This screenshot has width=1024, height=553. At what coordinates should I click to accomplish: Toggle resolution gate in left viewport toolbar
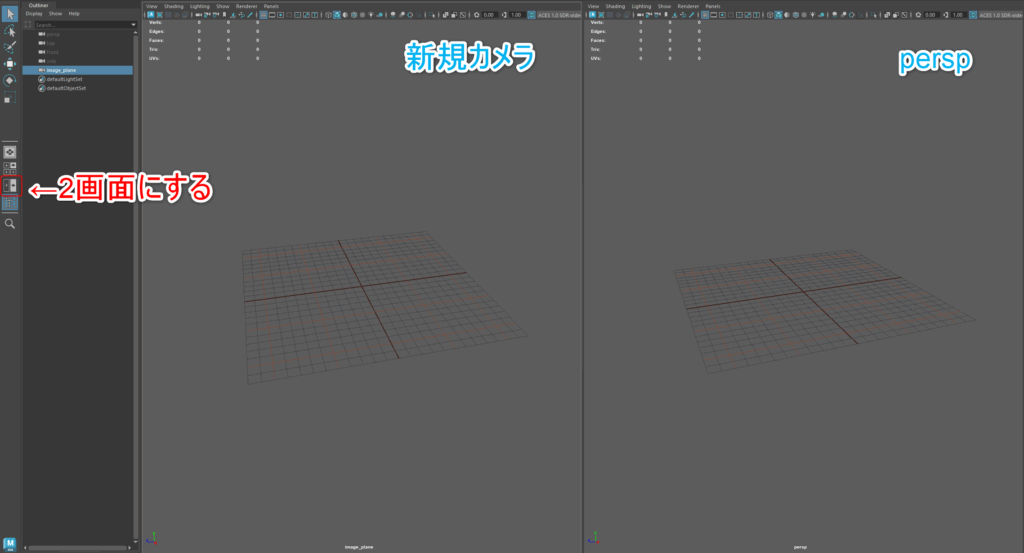pyautogui.click(x=280, y=14)
